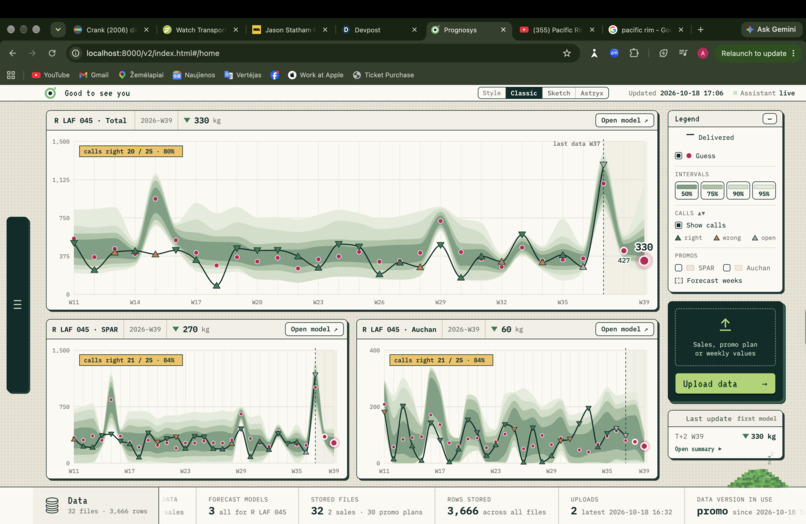Click the DATA VERSION promo stat
This screenshot has height=524, width=806.
(x=745, y=506)
